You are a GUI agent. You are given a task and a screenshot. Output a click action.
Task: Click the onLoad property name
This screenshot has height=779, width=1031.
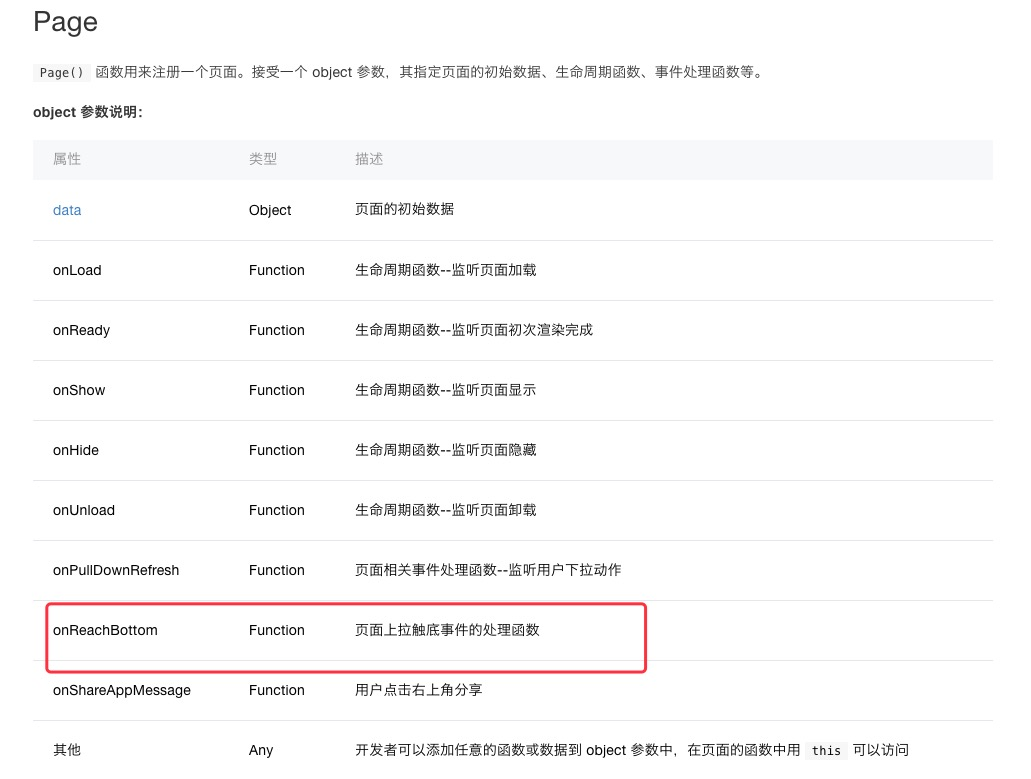(x=77, y=270)
